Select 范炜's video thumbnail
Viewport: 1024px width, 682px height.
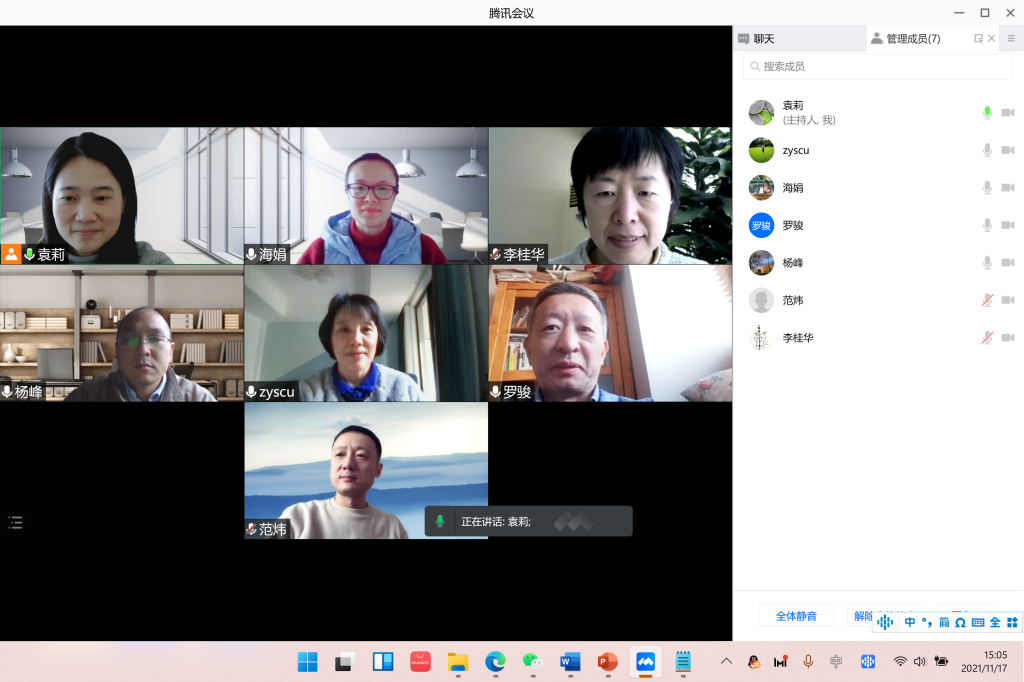[x=366, y=470]
